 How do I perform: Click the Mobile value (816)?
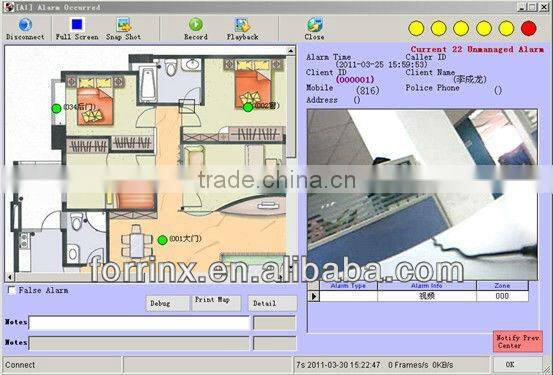pos(367,91)
